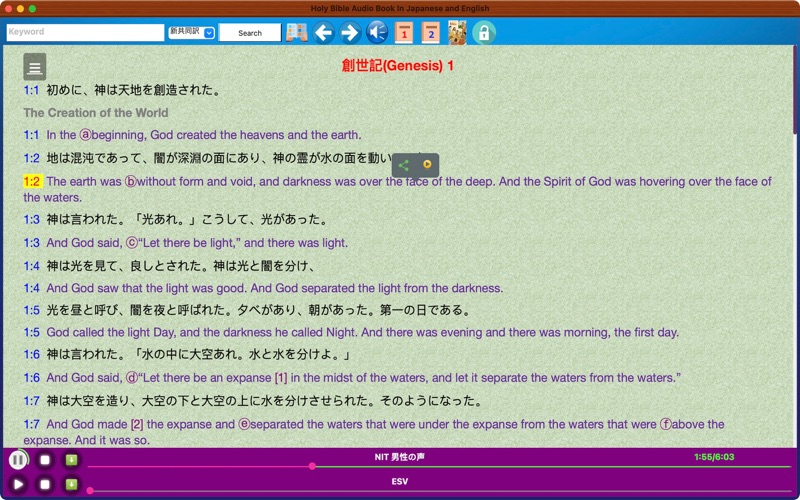The image size is (800, 500).
Task: Select Japanese verse 1:4 神は光を見て
Action: (x=181, y=266)
